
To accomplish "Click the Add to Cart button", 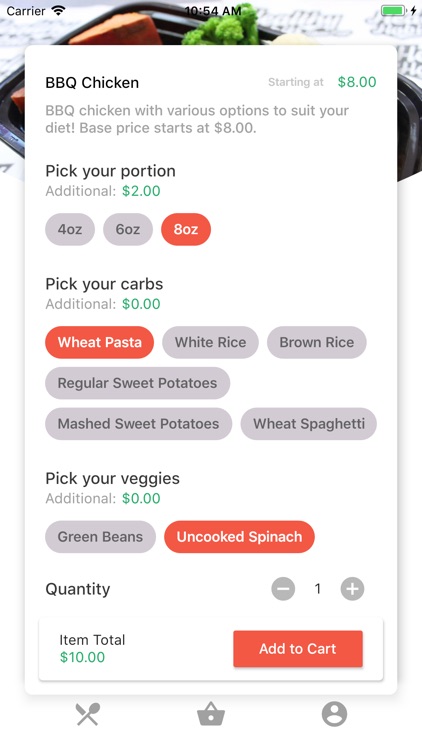I will [298, 649].
